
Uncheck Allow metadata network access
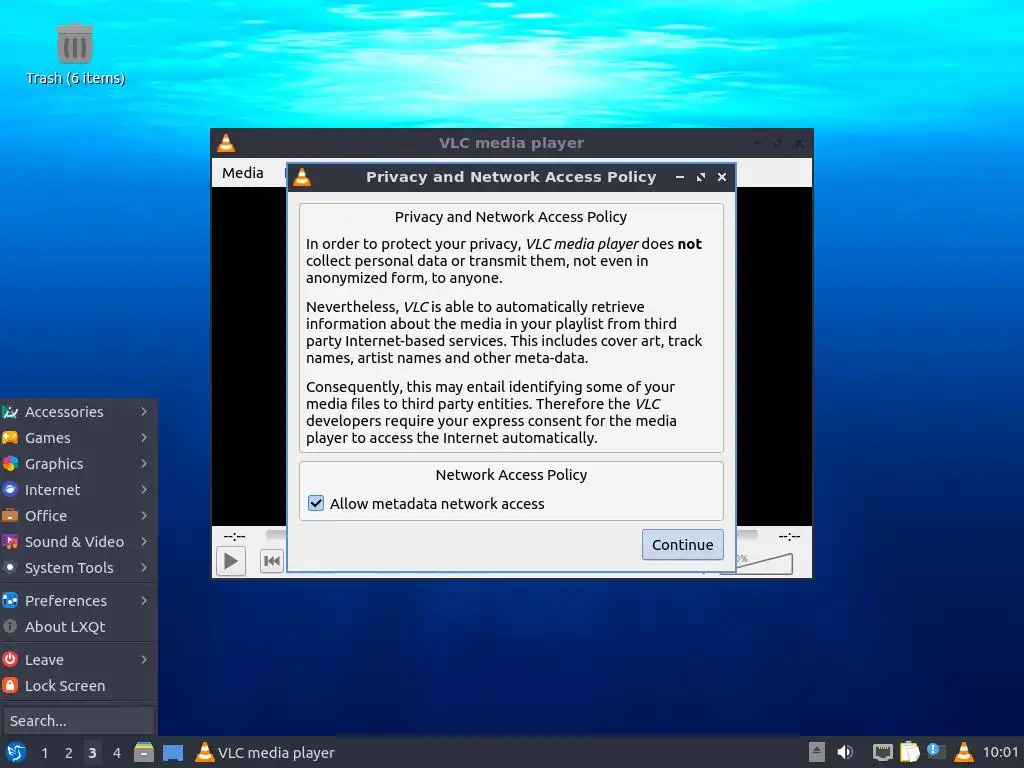click(x=316, y=504)
